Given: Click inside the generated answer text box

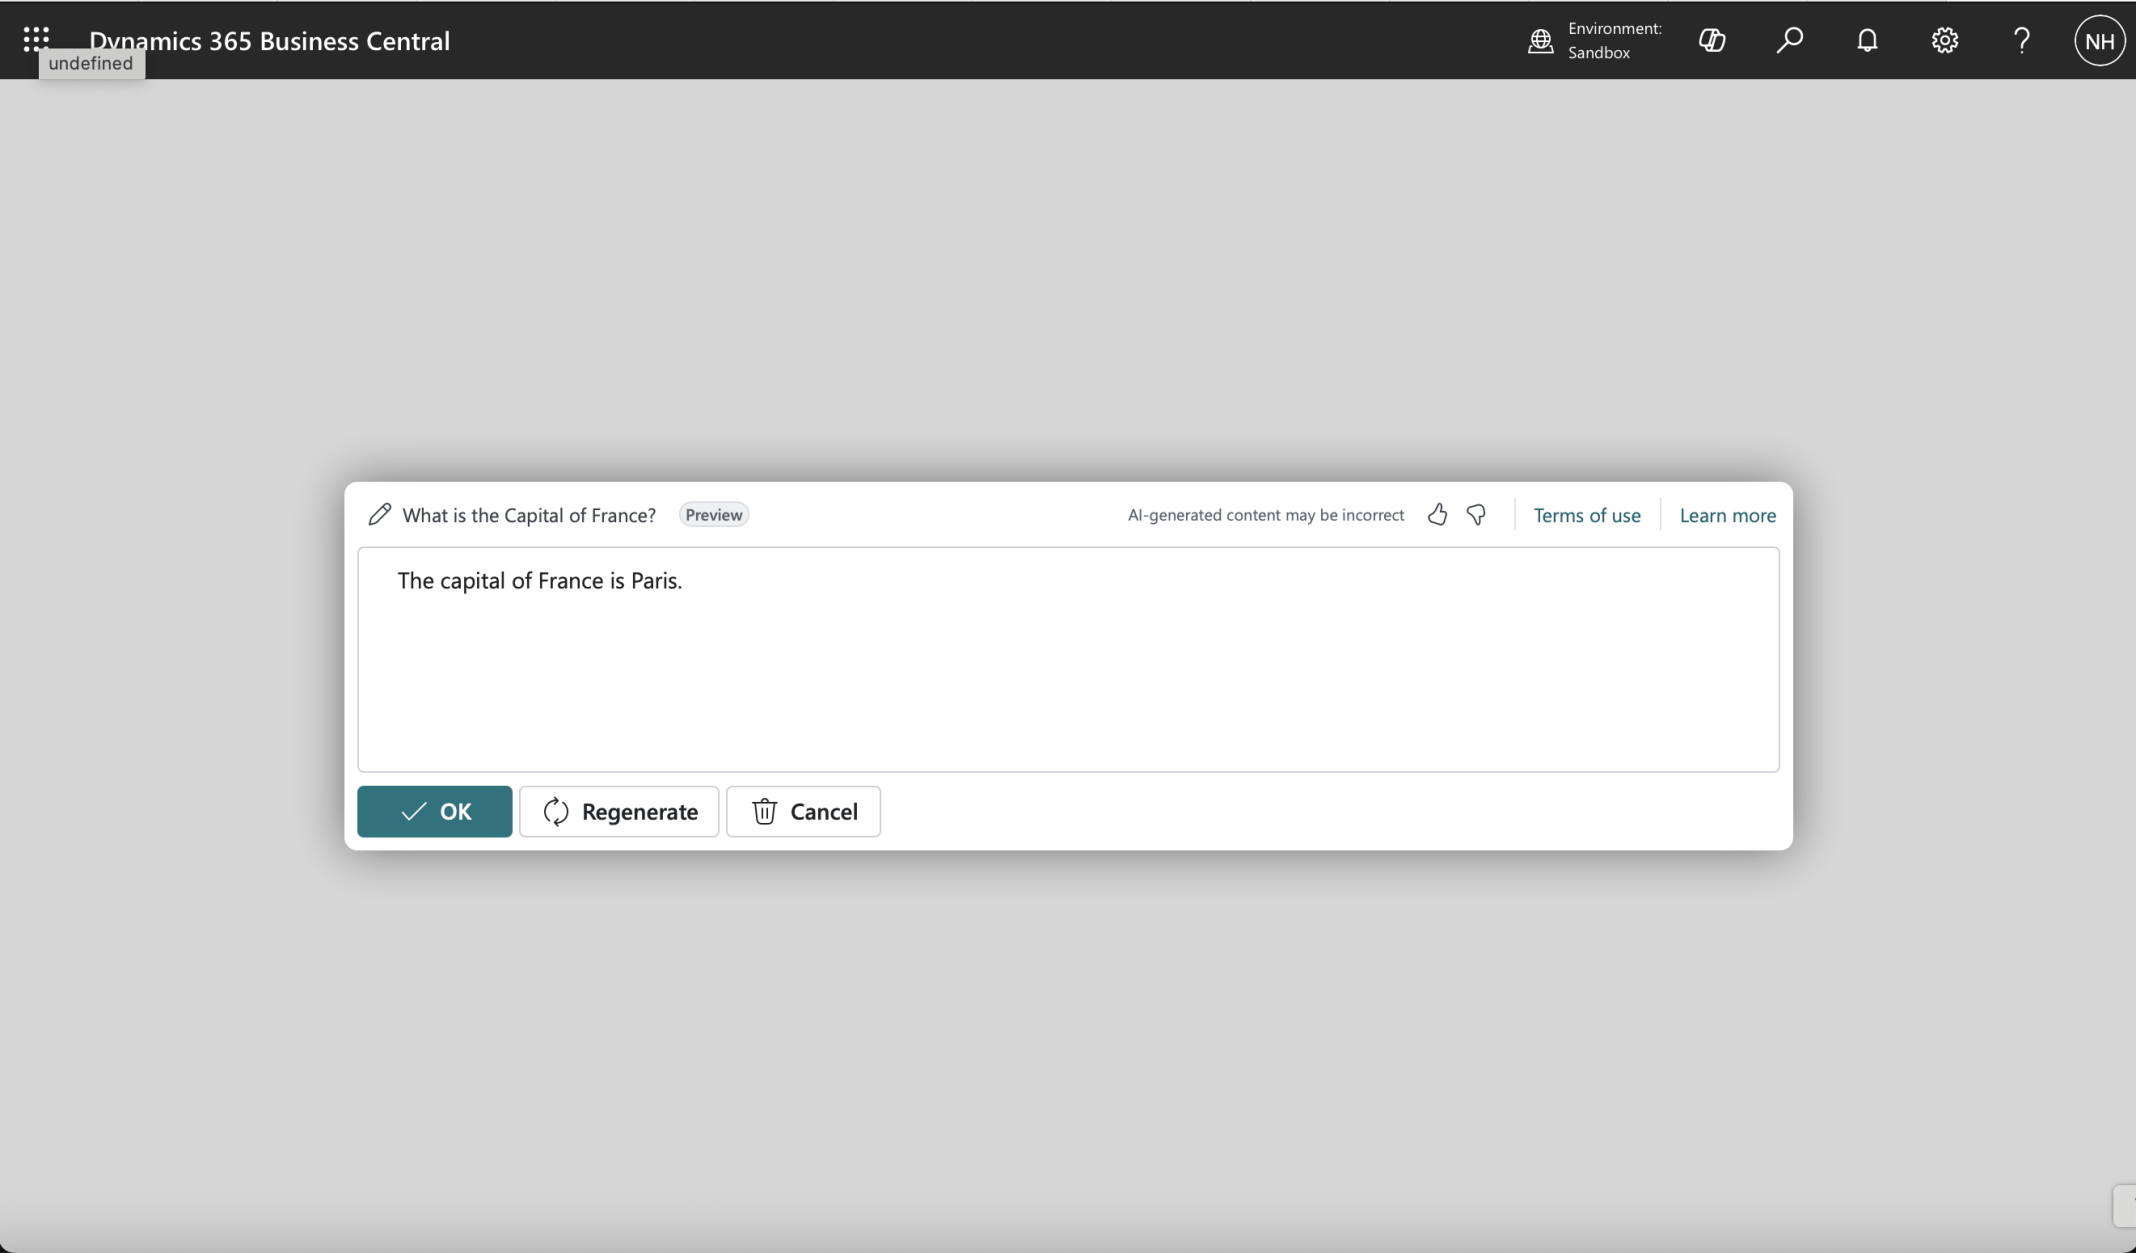Looking at the screenshot, I should 1067,659.
